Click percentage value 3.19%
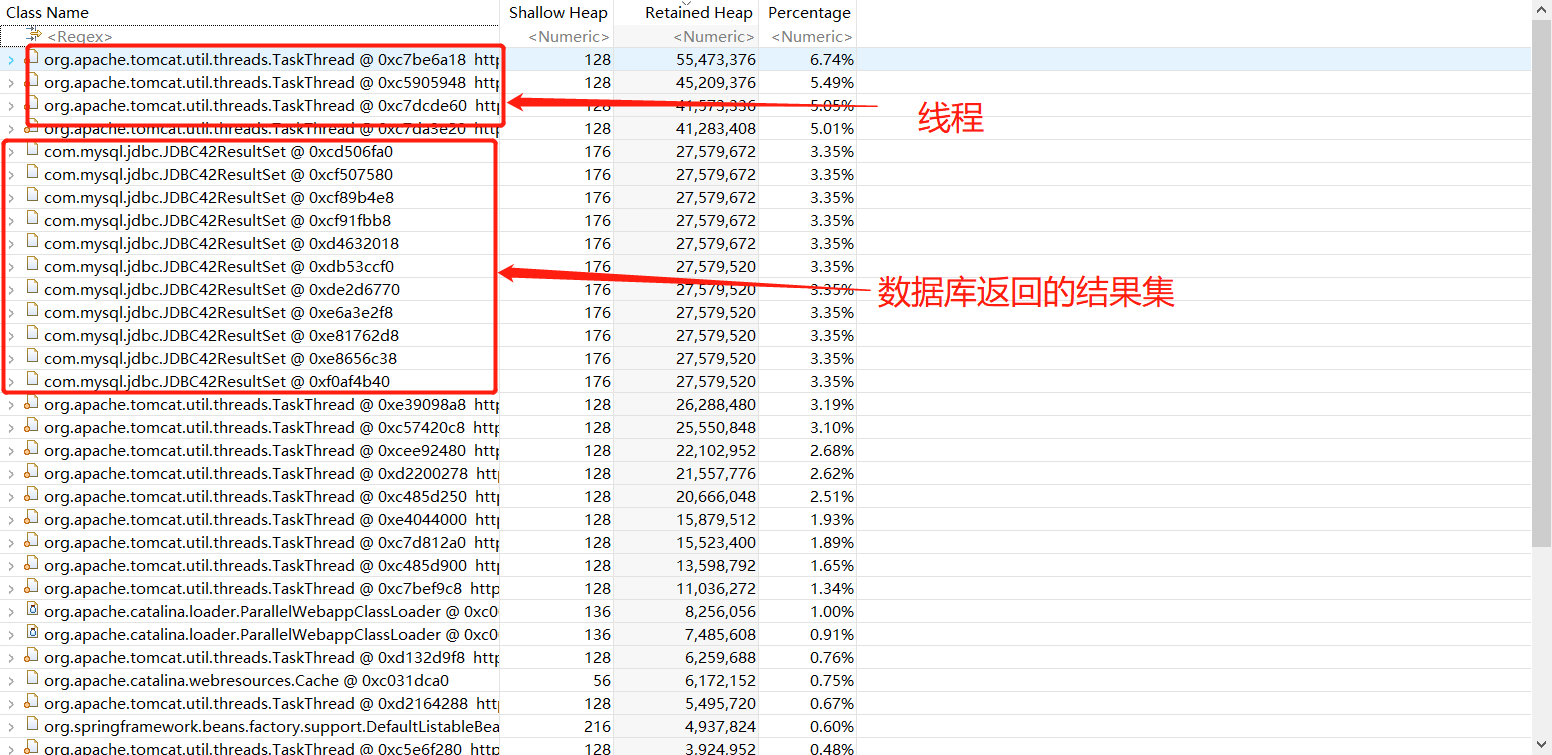 click(832, 404)
